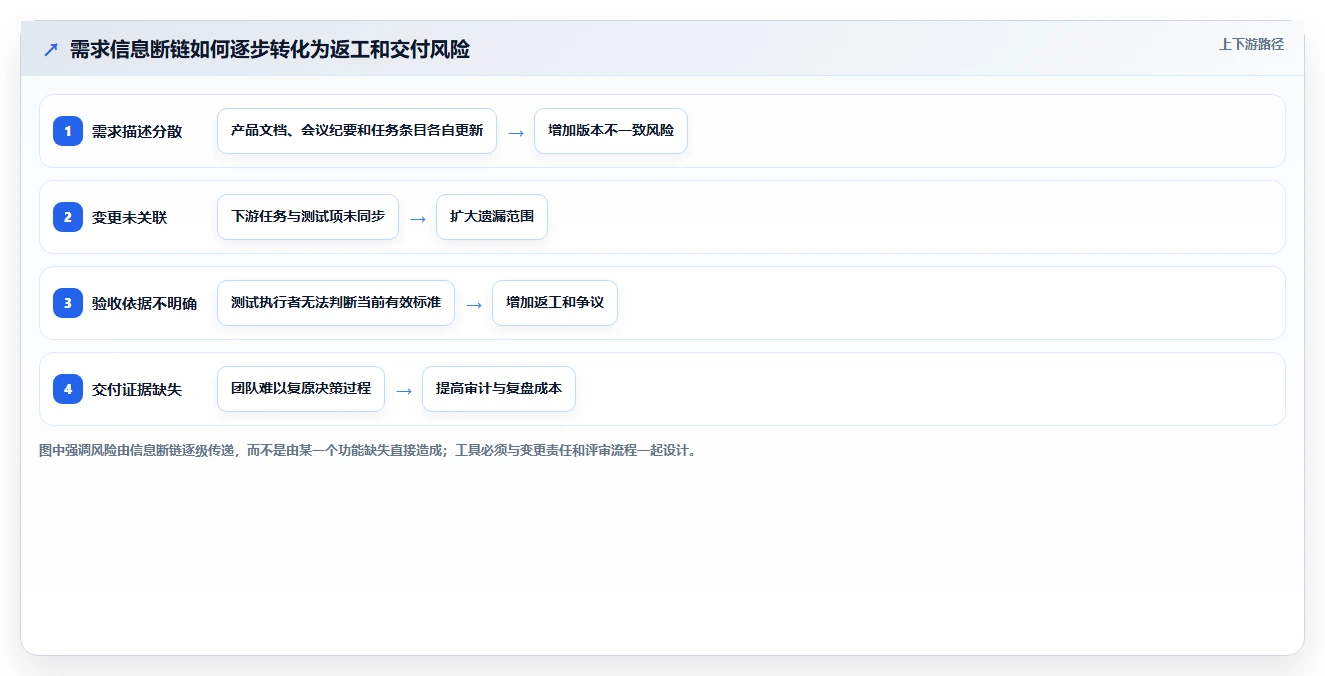Click the 上下游路径 label
1325x676 pixels.
(1251, 45)
